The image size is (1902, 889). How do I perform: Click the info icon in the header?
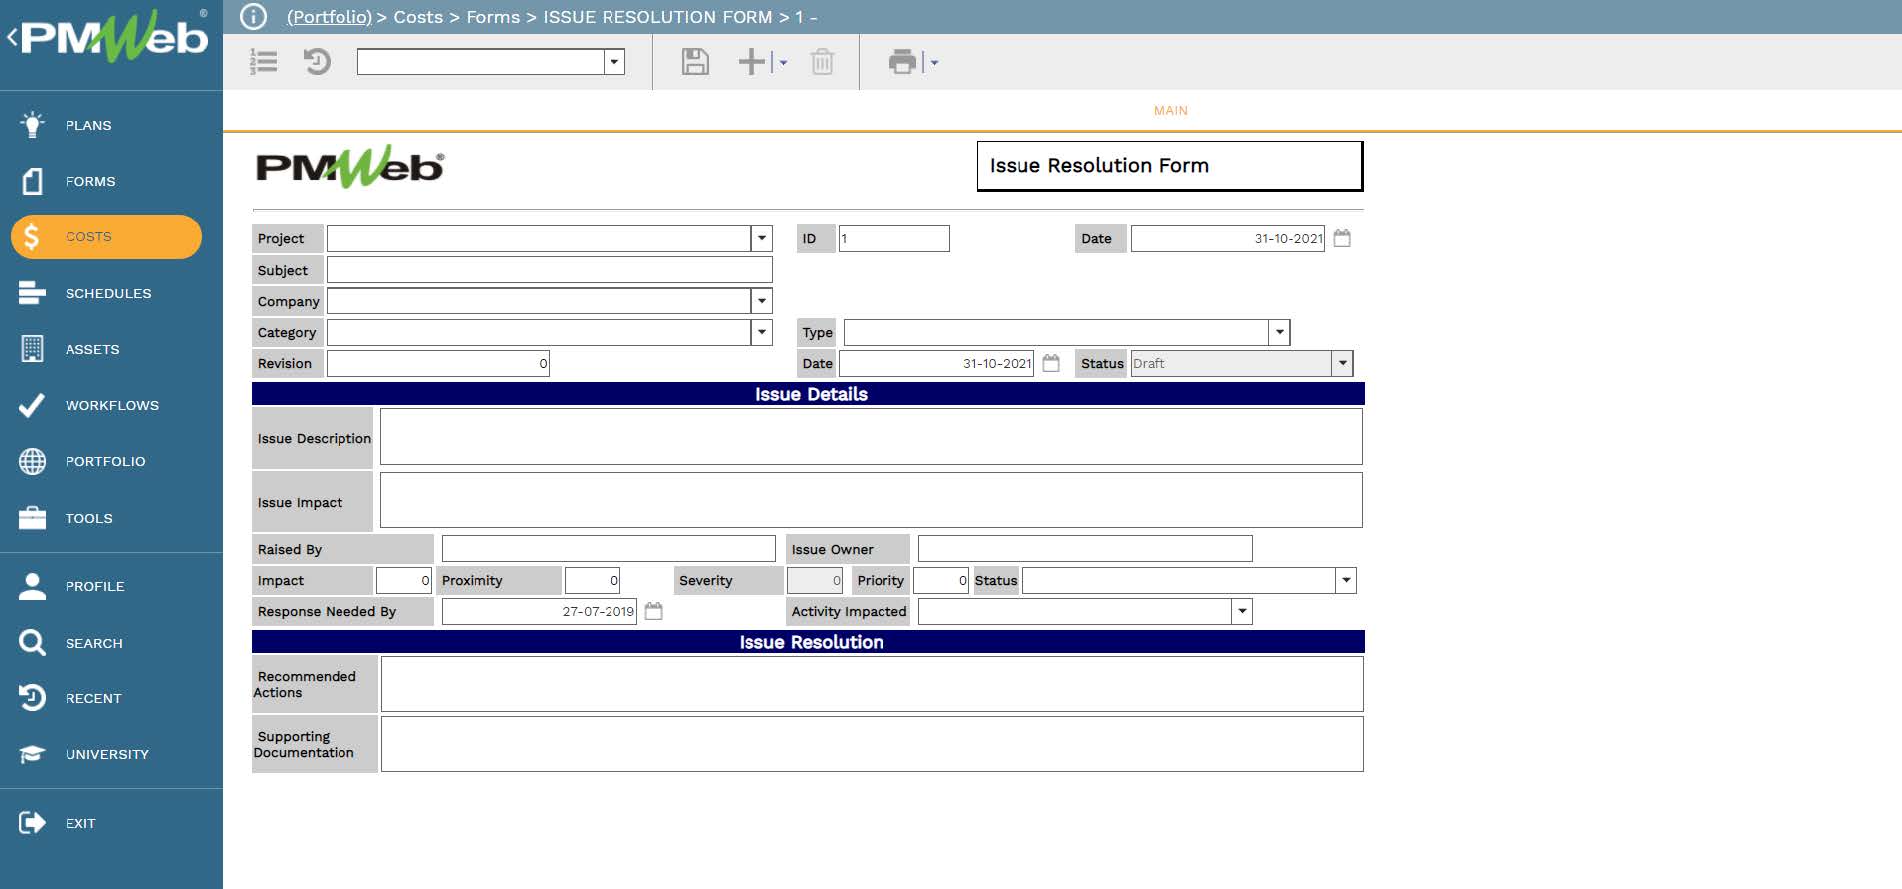click(x=254, y=17)
